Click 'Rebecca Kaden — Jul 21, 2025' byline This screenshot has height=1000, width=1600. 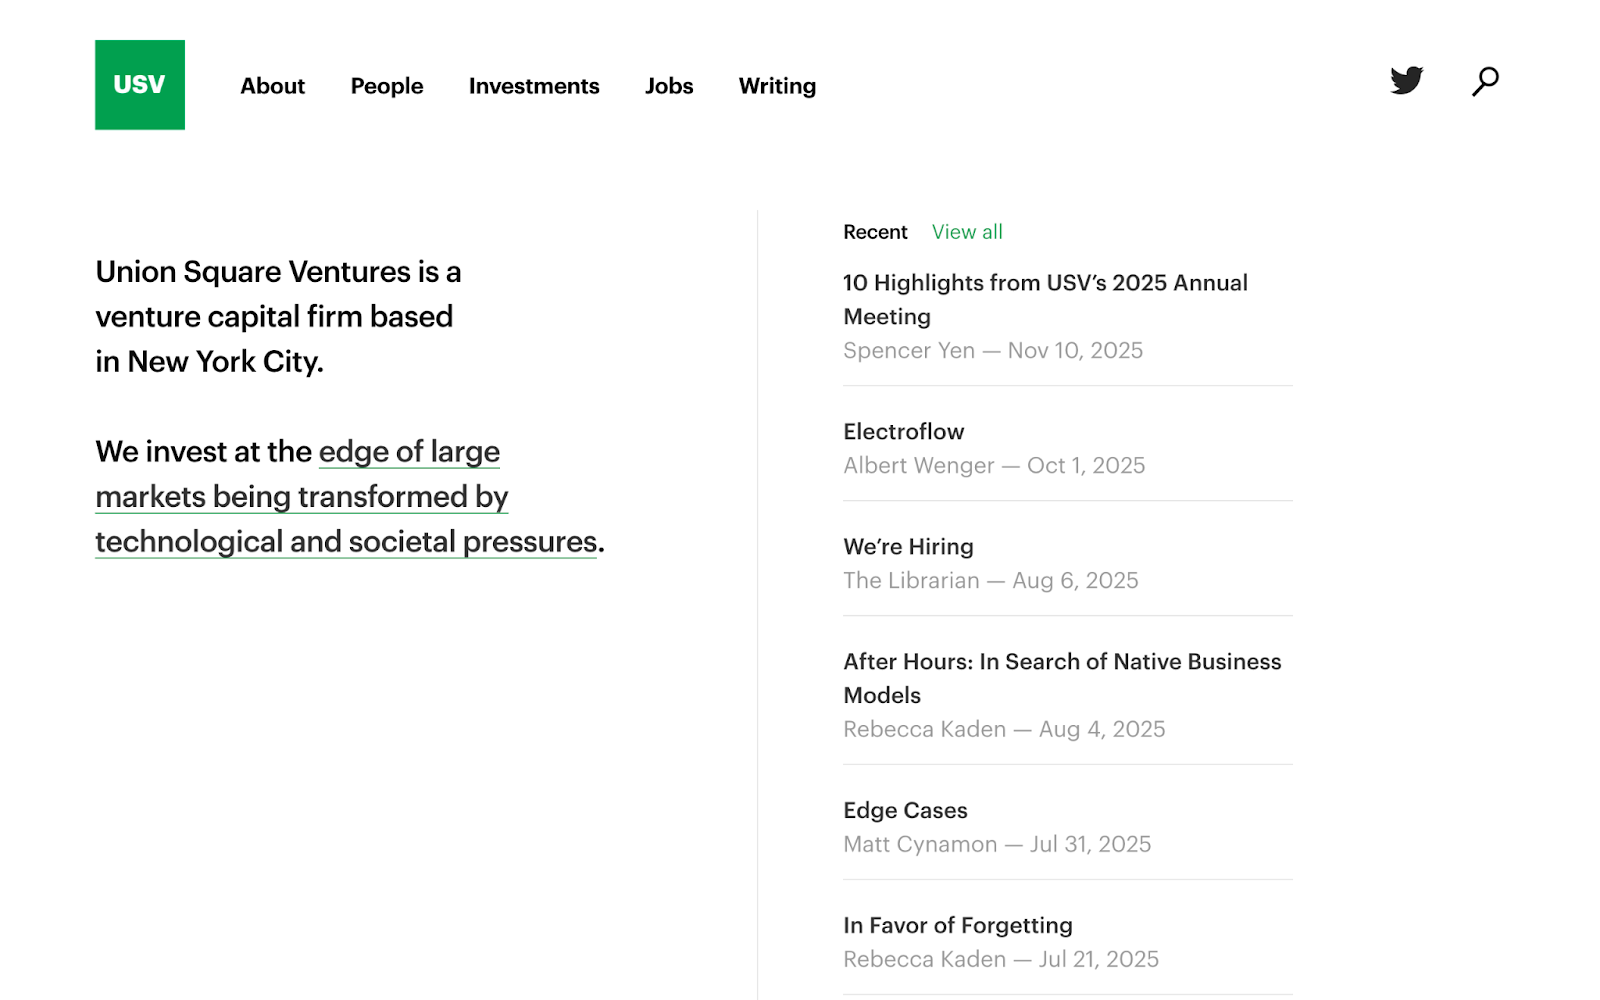(x=1001, y=960)
